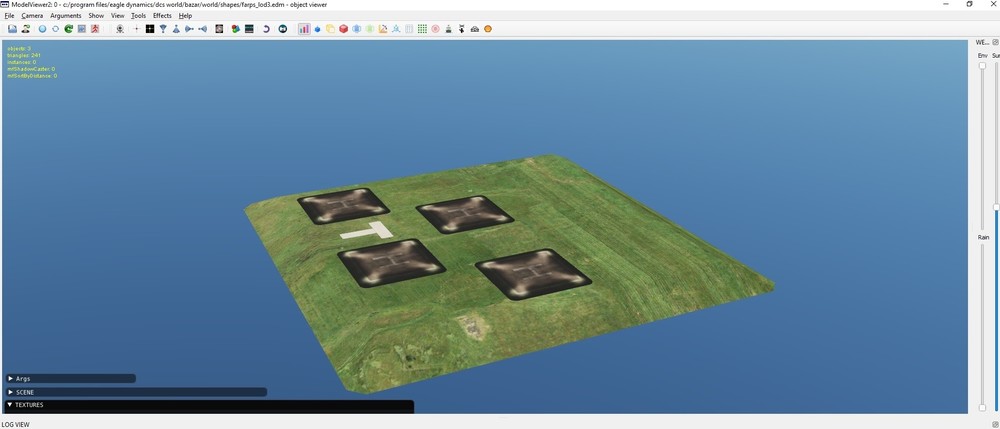The width and height of the screenshot is (1000, 429).
Task: Click the light green cube icon
Action: (369, 29)
